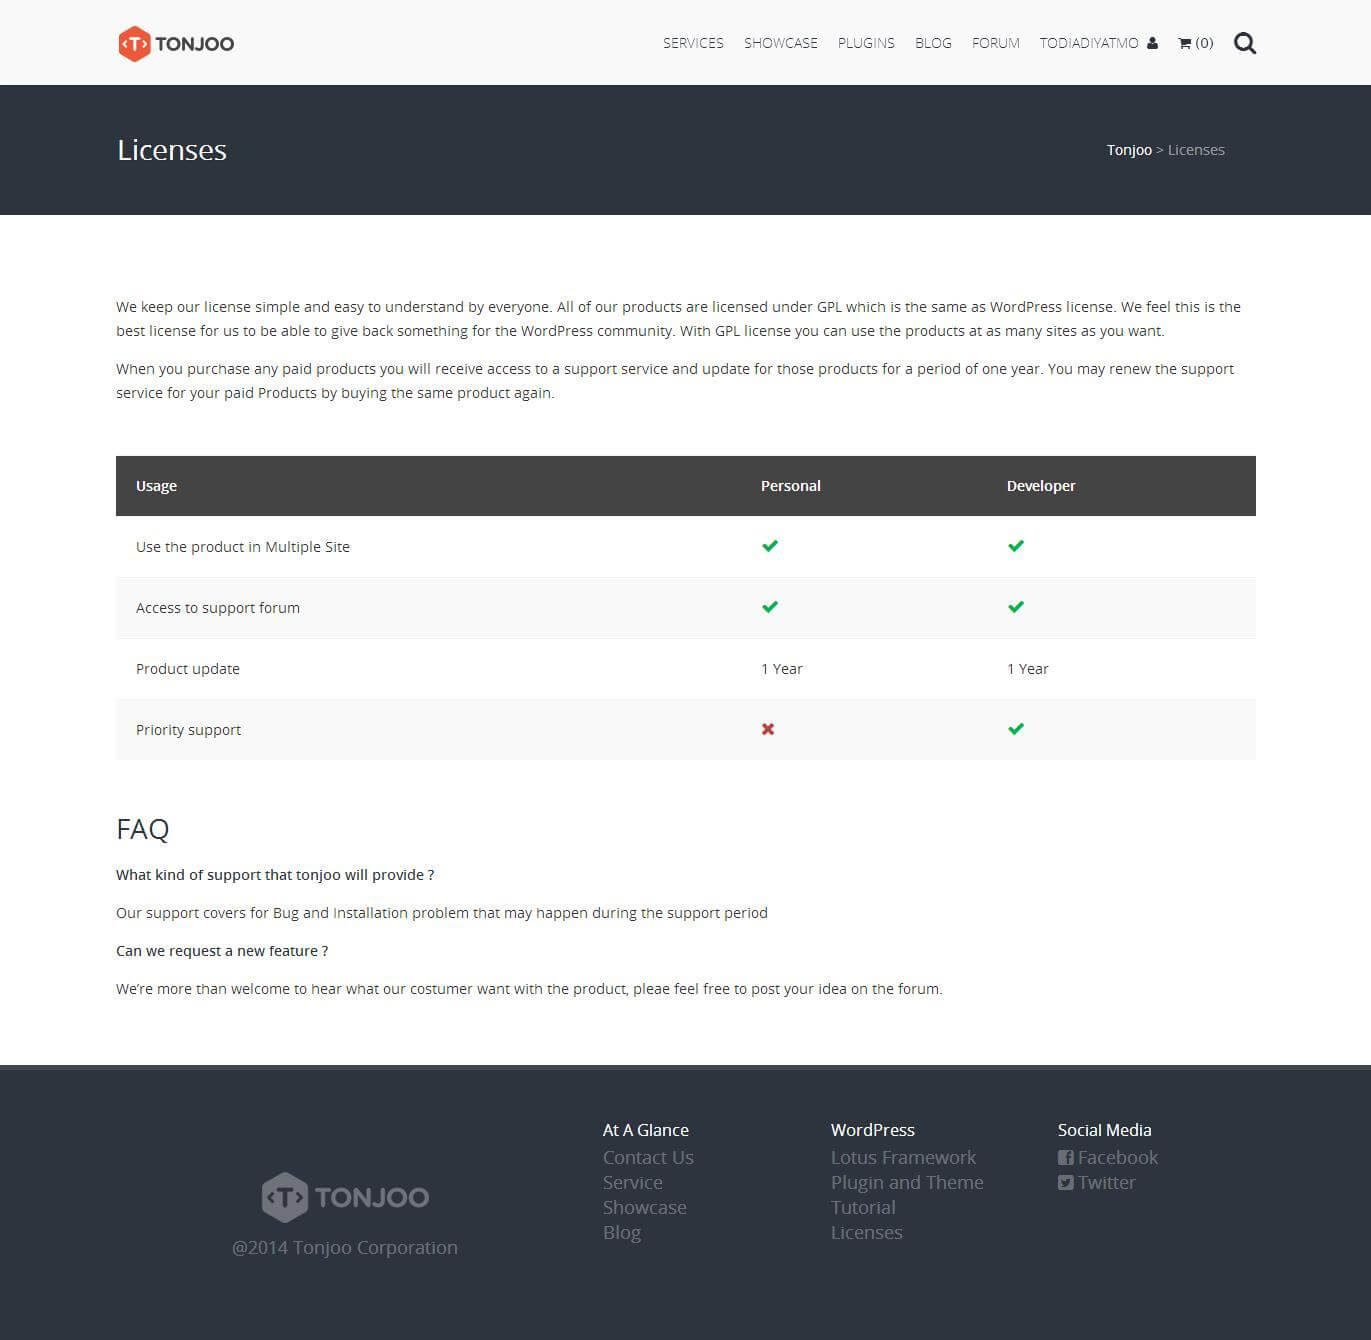The image size is (1371, 1340).
Task: Open the FORUM menu item
Action: (995, 43)
